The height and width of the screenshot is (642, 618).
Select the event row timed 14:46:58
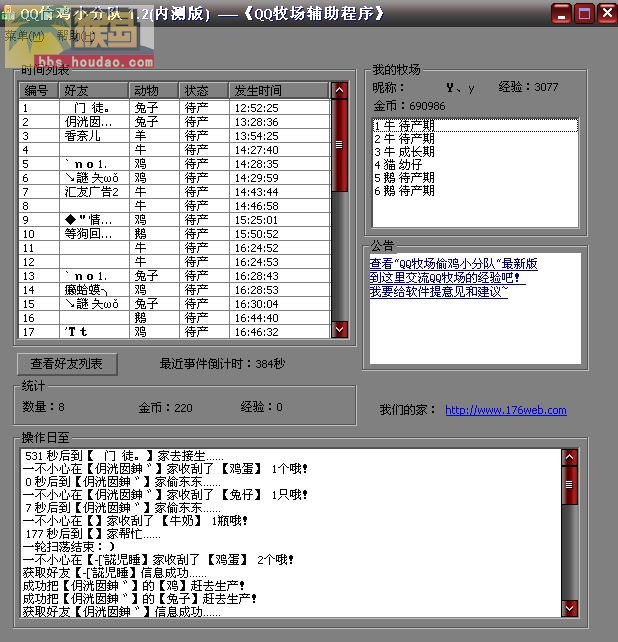pos(174,206)
